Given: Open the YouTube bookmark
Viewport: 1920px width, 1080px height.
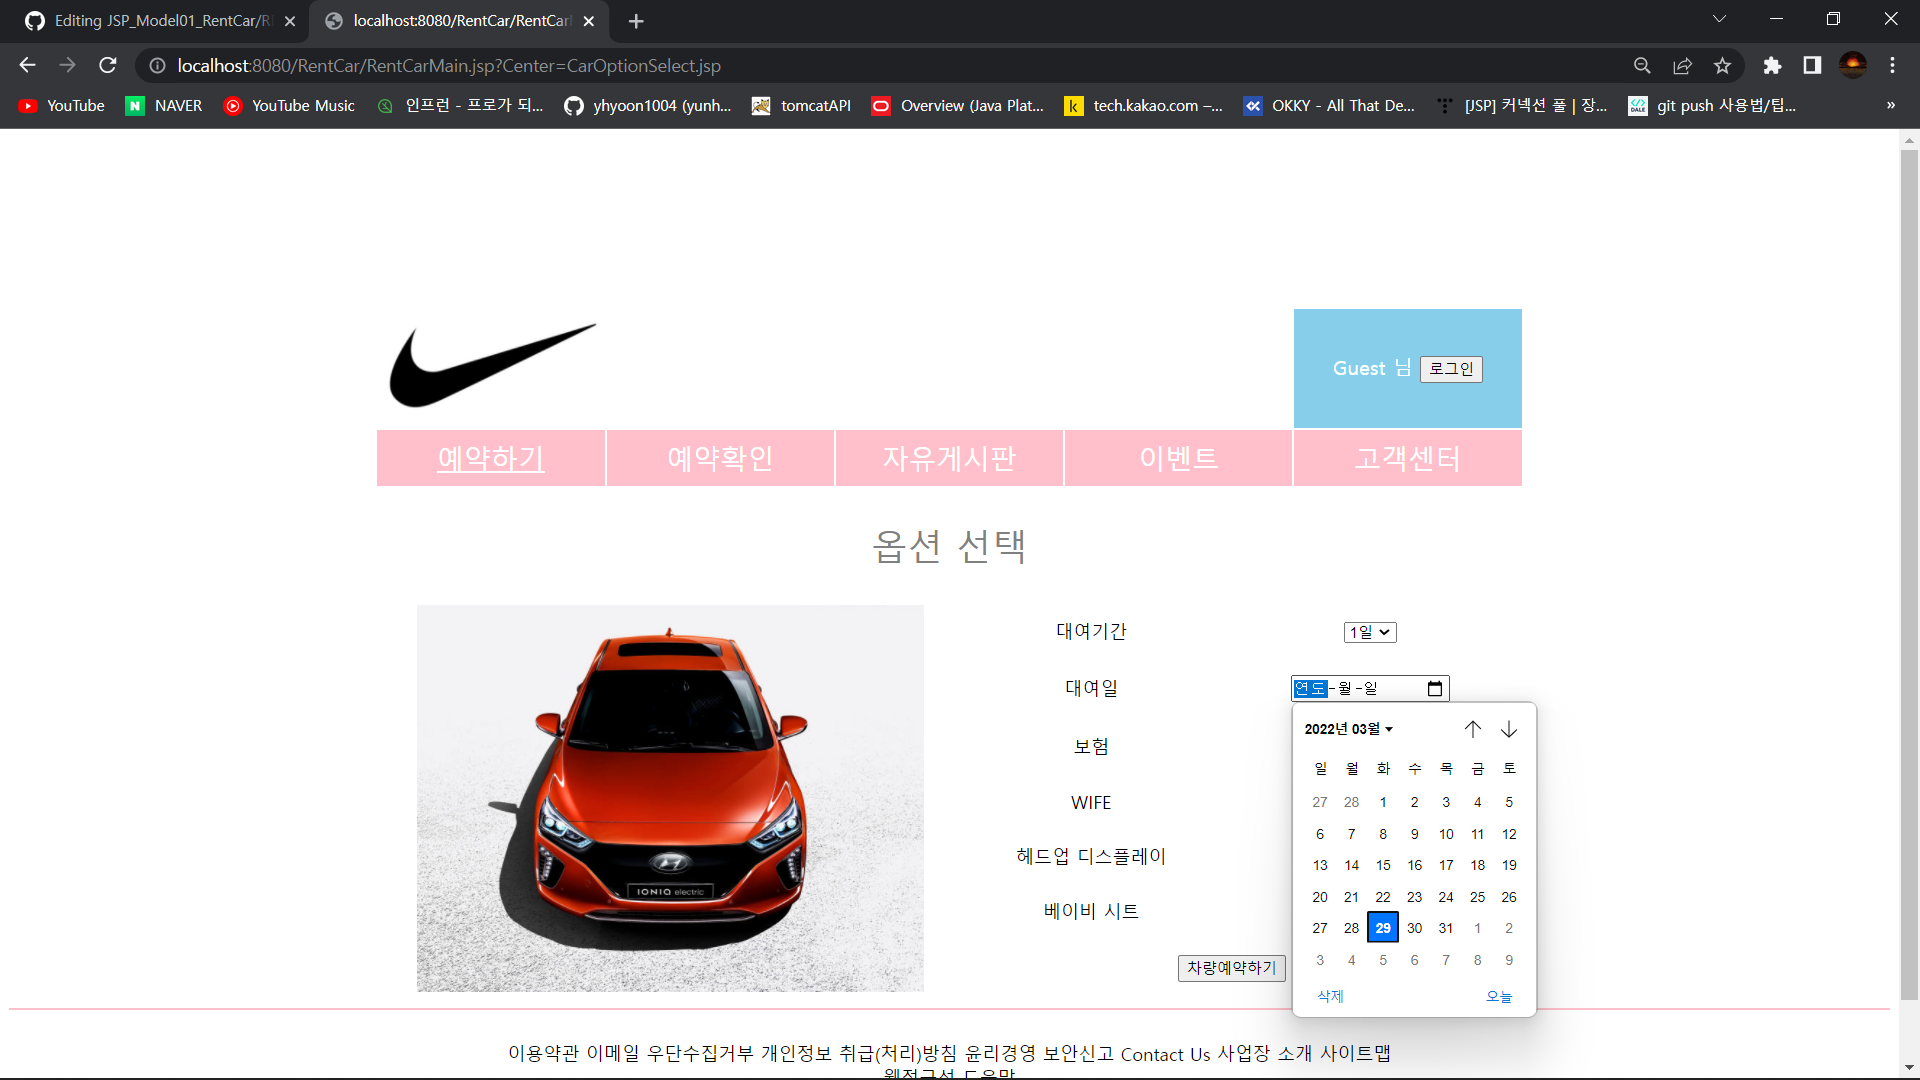Looking at the screenshot, I should point(60,105).
